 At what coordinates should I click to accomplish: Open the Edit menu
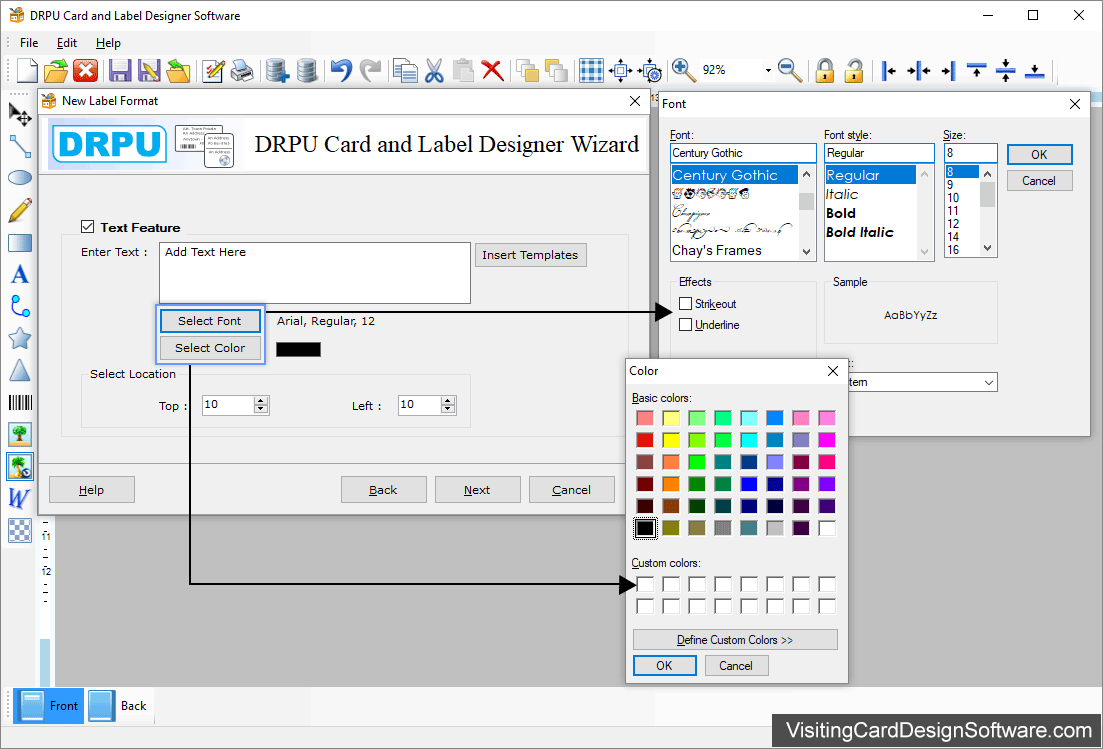point(67,43)
